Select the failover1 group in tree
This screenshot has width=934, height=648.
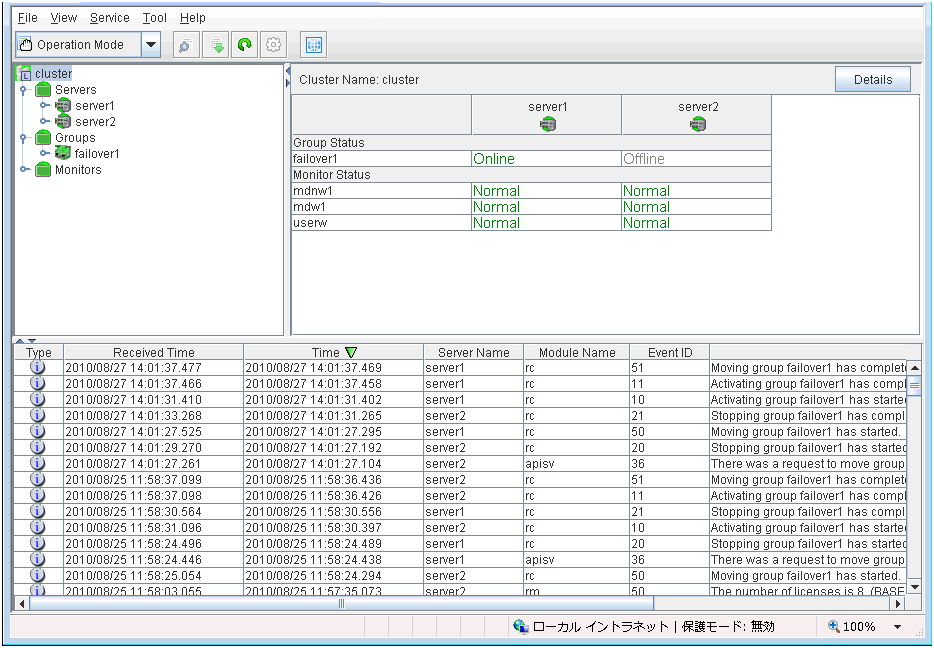tap(96, 154)
